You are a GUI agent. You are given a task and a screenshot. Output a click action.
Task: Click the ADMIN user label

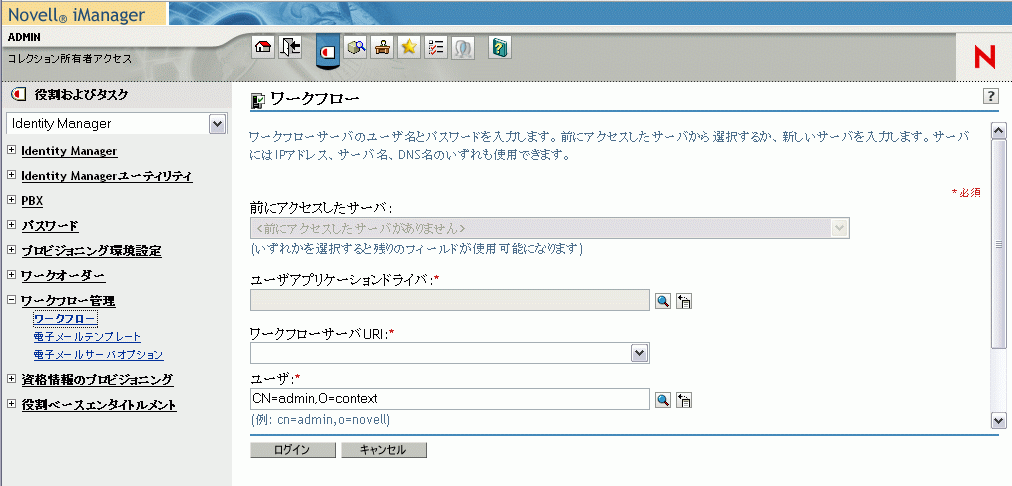pyautogui.click(x=24, y=37)
